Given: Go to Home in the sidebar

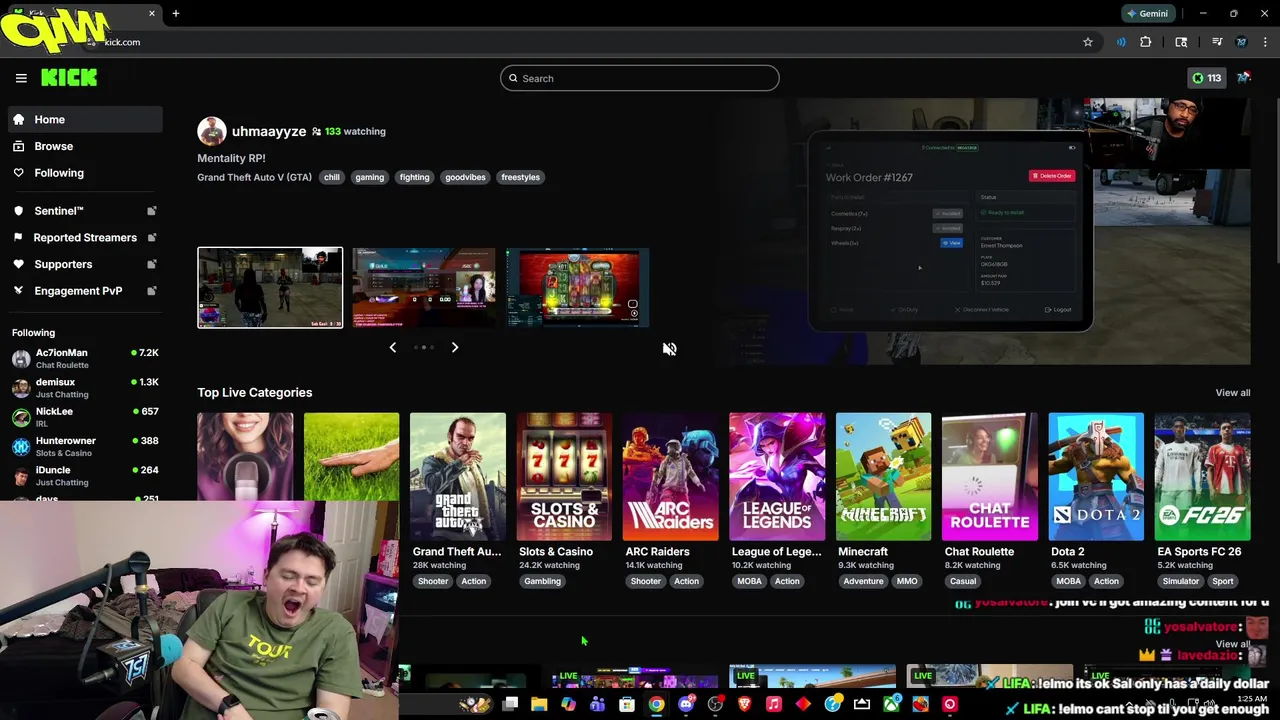Looking at the screenshot, I should click(x=85, y=119).
